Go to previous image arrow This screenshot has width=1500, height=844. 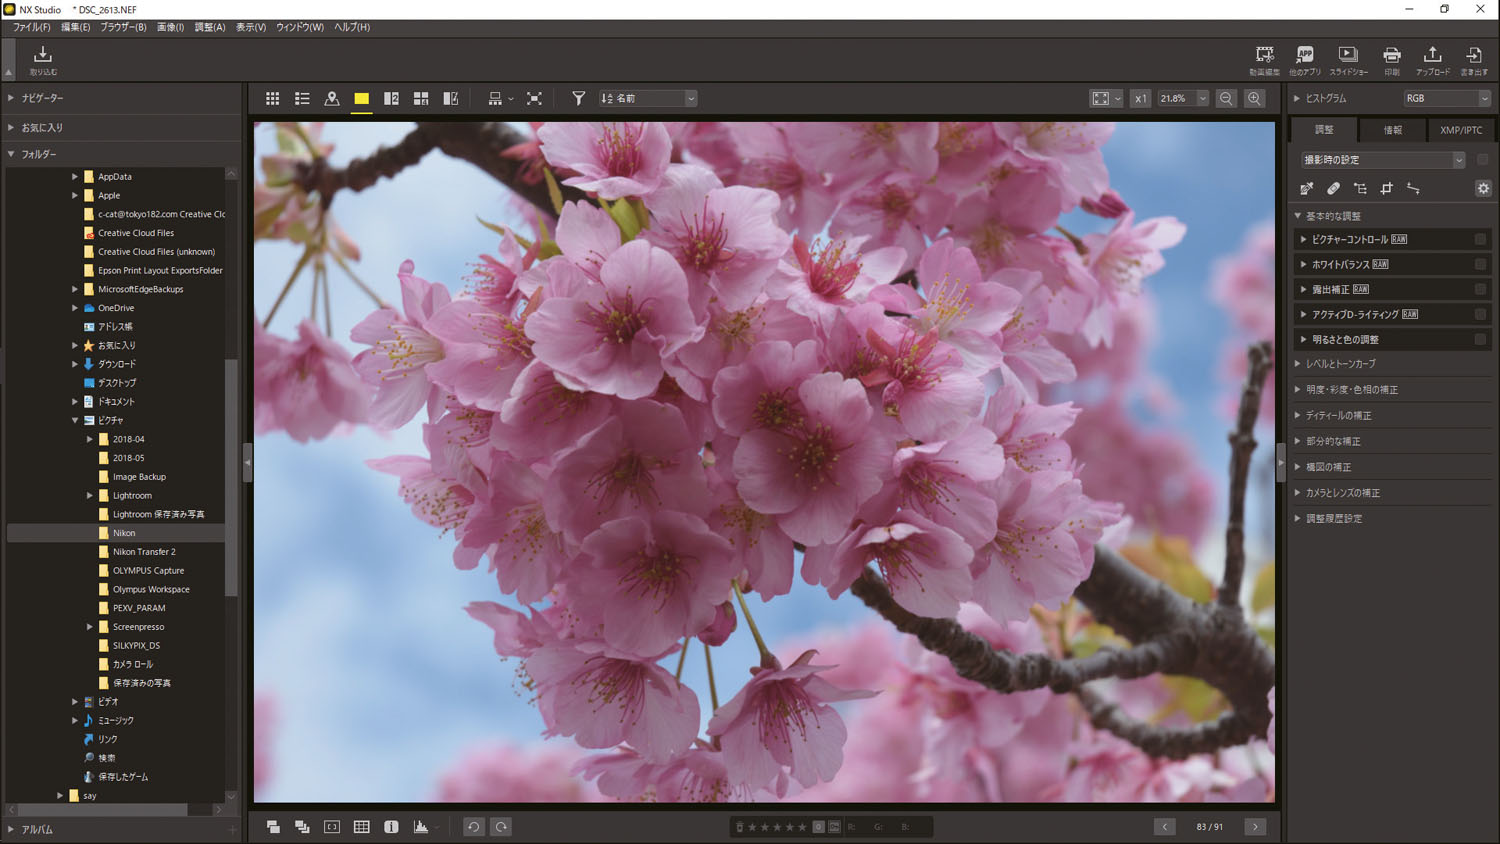(x=1165, y=826)
